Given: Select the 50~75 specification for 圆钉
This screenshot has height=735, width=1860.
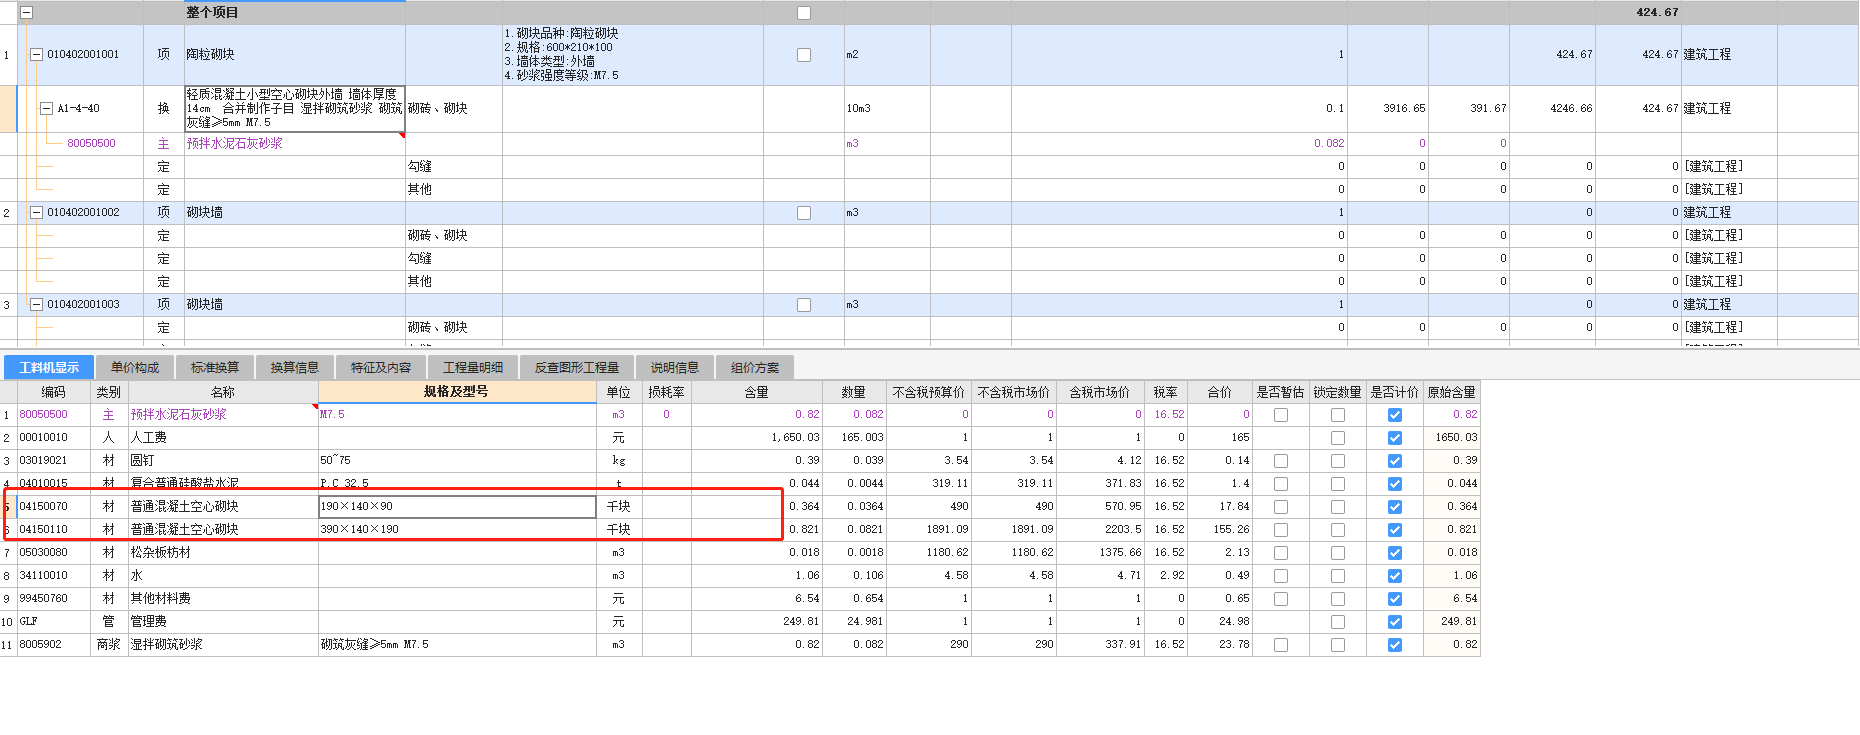Looking at the screenshot, I should 457,460.
